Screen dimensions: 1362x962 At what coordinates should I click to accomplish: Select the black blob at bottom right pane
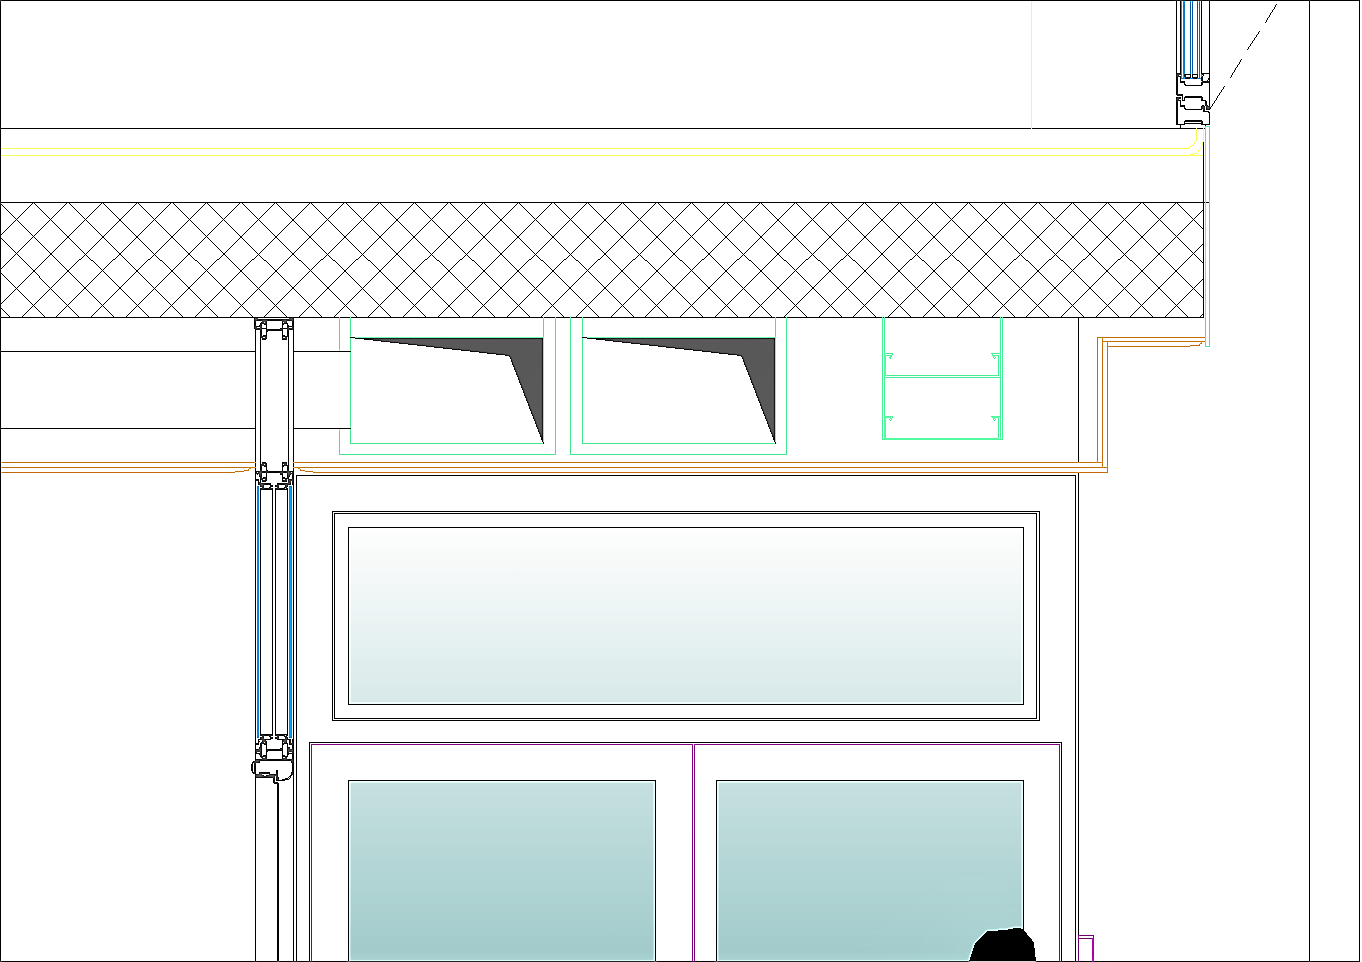click(x=1003, y=945)
